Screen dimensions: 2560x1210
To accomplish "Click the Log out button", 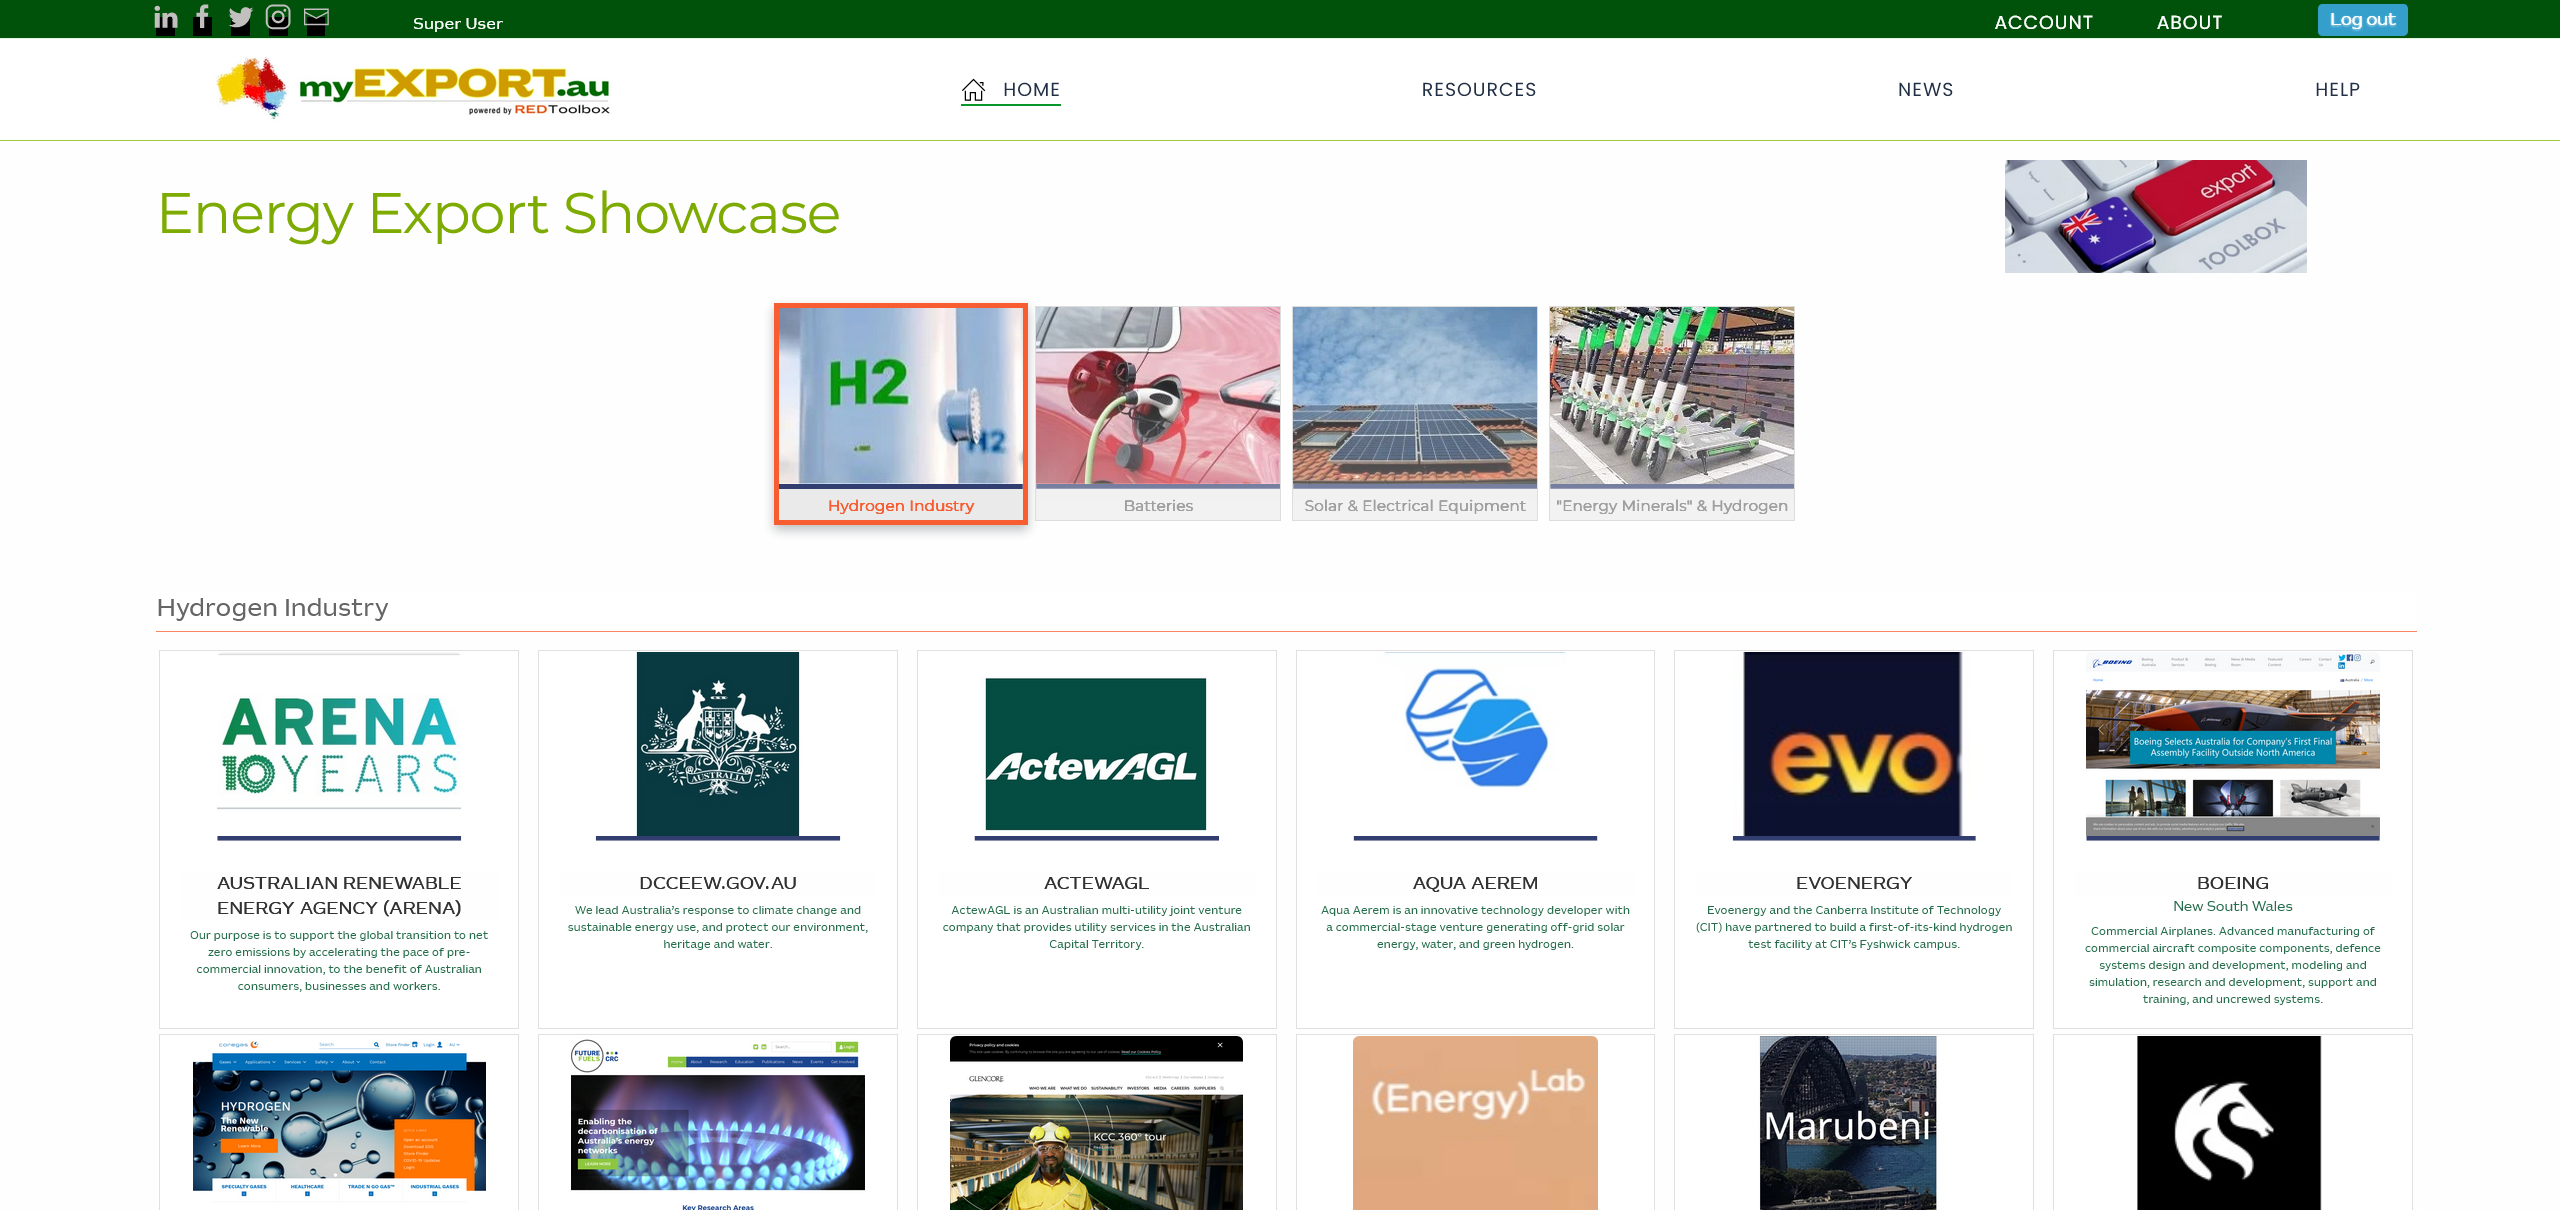I will 2362,20.
